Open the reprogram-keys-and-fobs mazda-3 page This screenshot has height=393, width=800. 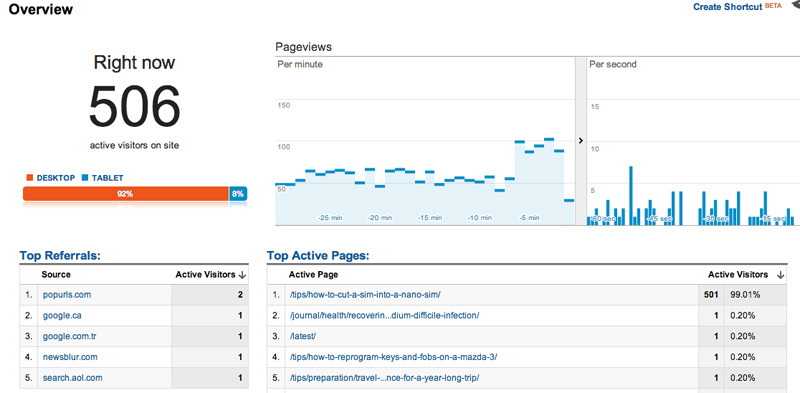click(393, 357)
